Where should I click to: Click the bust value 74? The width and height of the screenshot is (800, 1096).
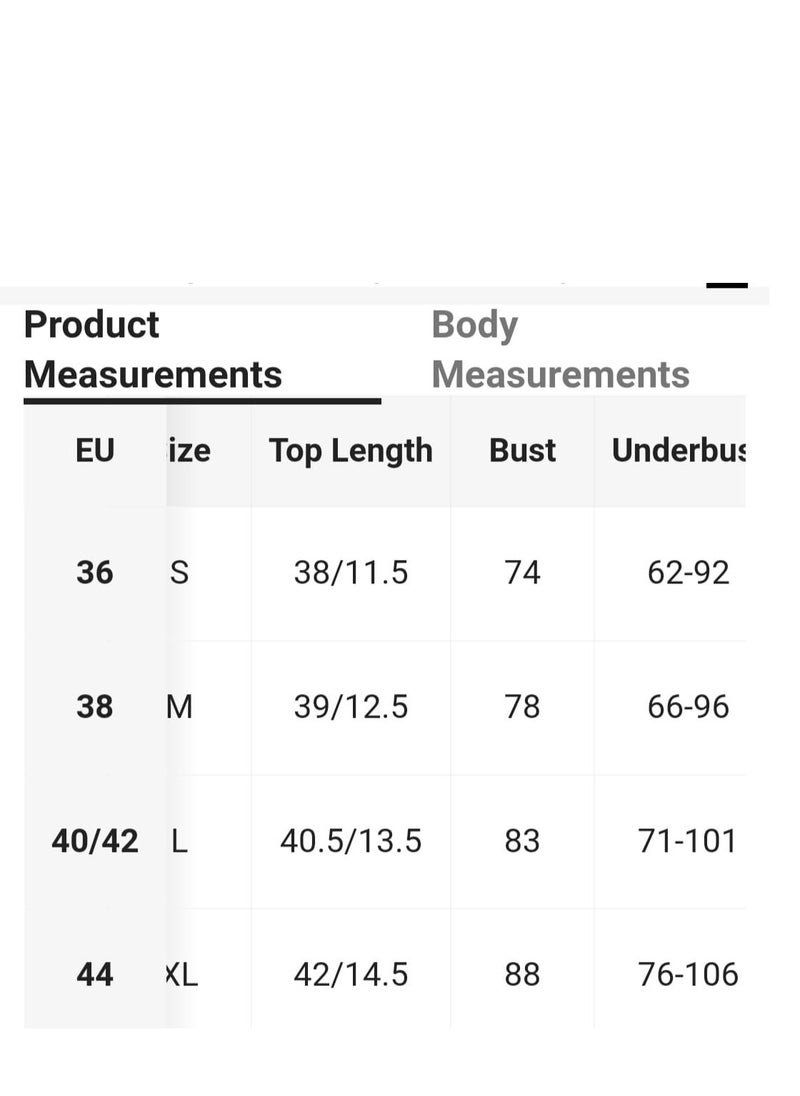click(523, 573)
